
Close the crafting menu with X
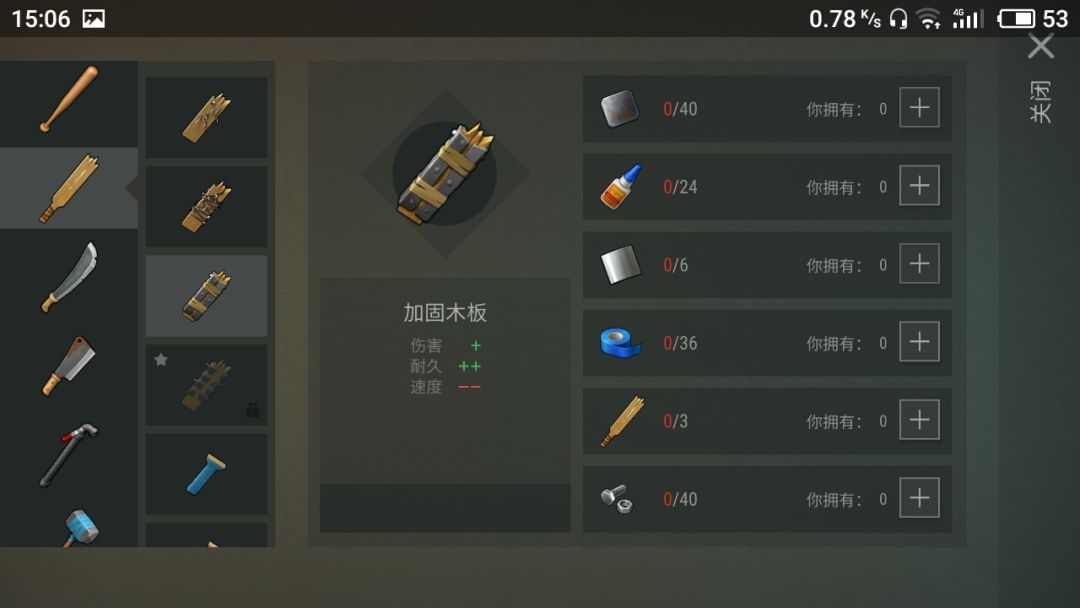(1041, 47)
